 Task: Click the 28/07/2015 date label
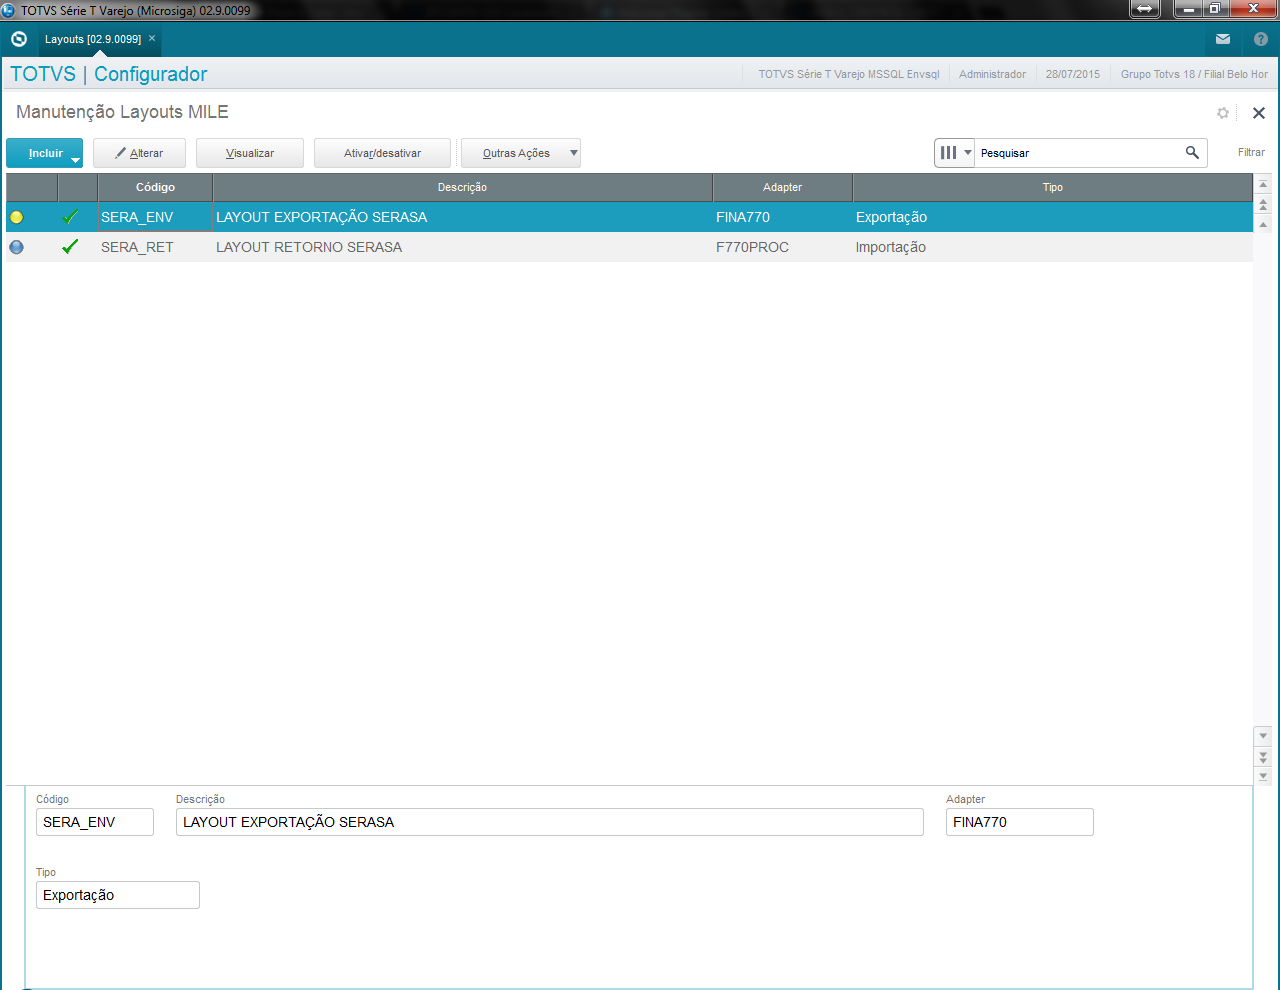pyautogui.click(x=1073, y=74)
